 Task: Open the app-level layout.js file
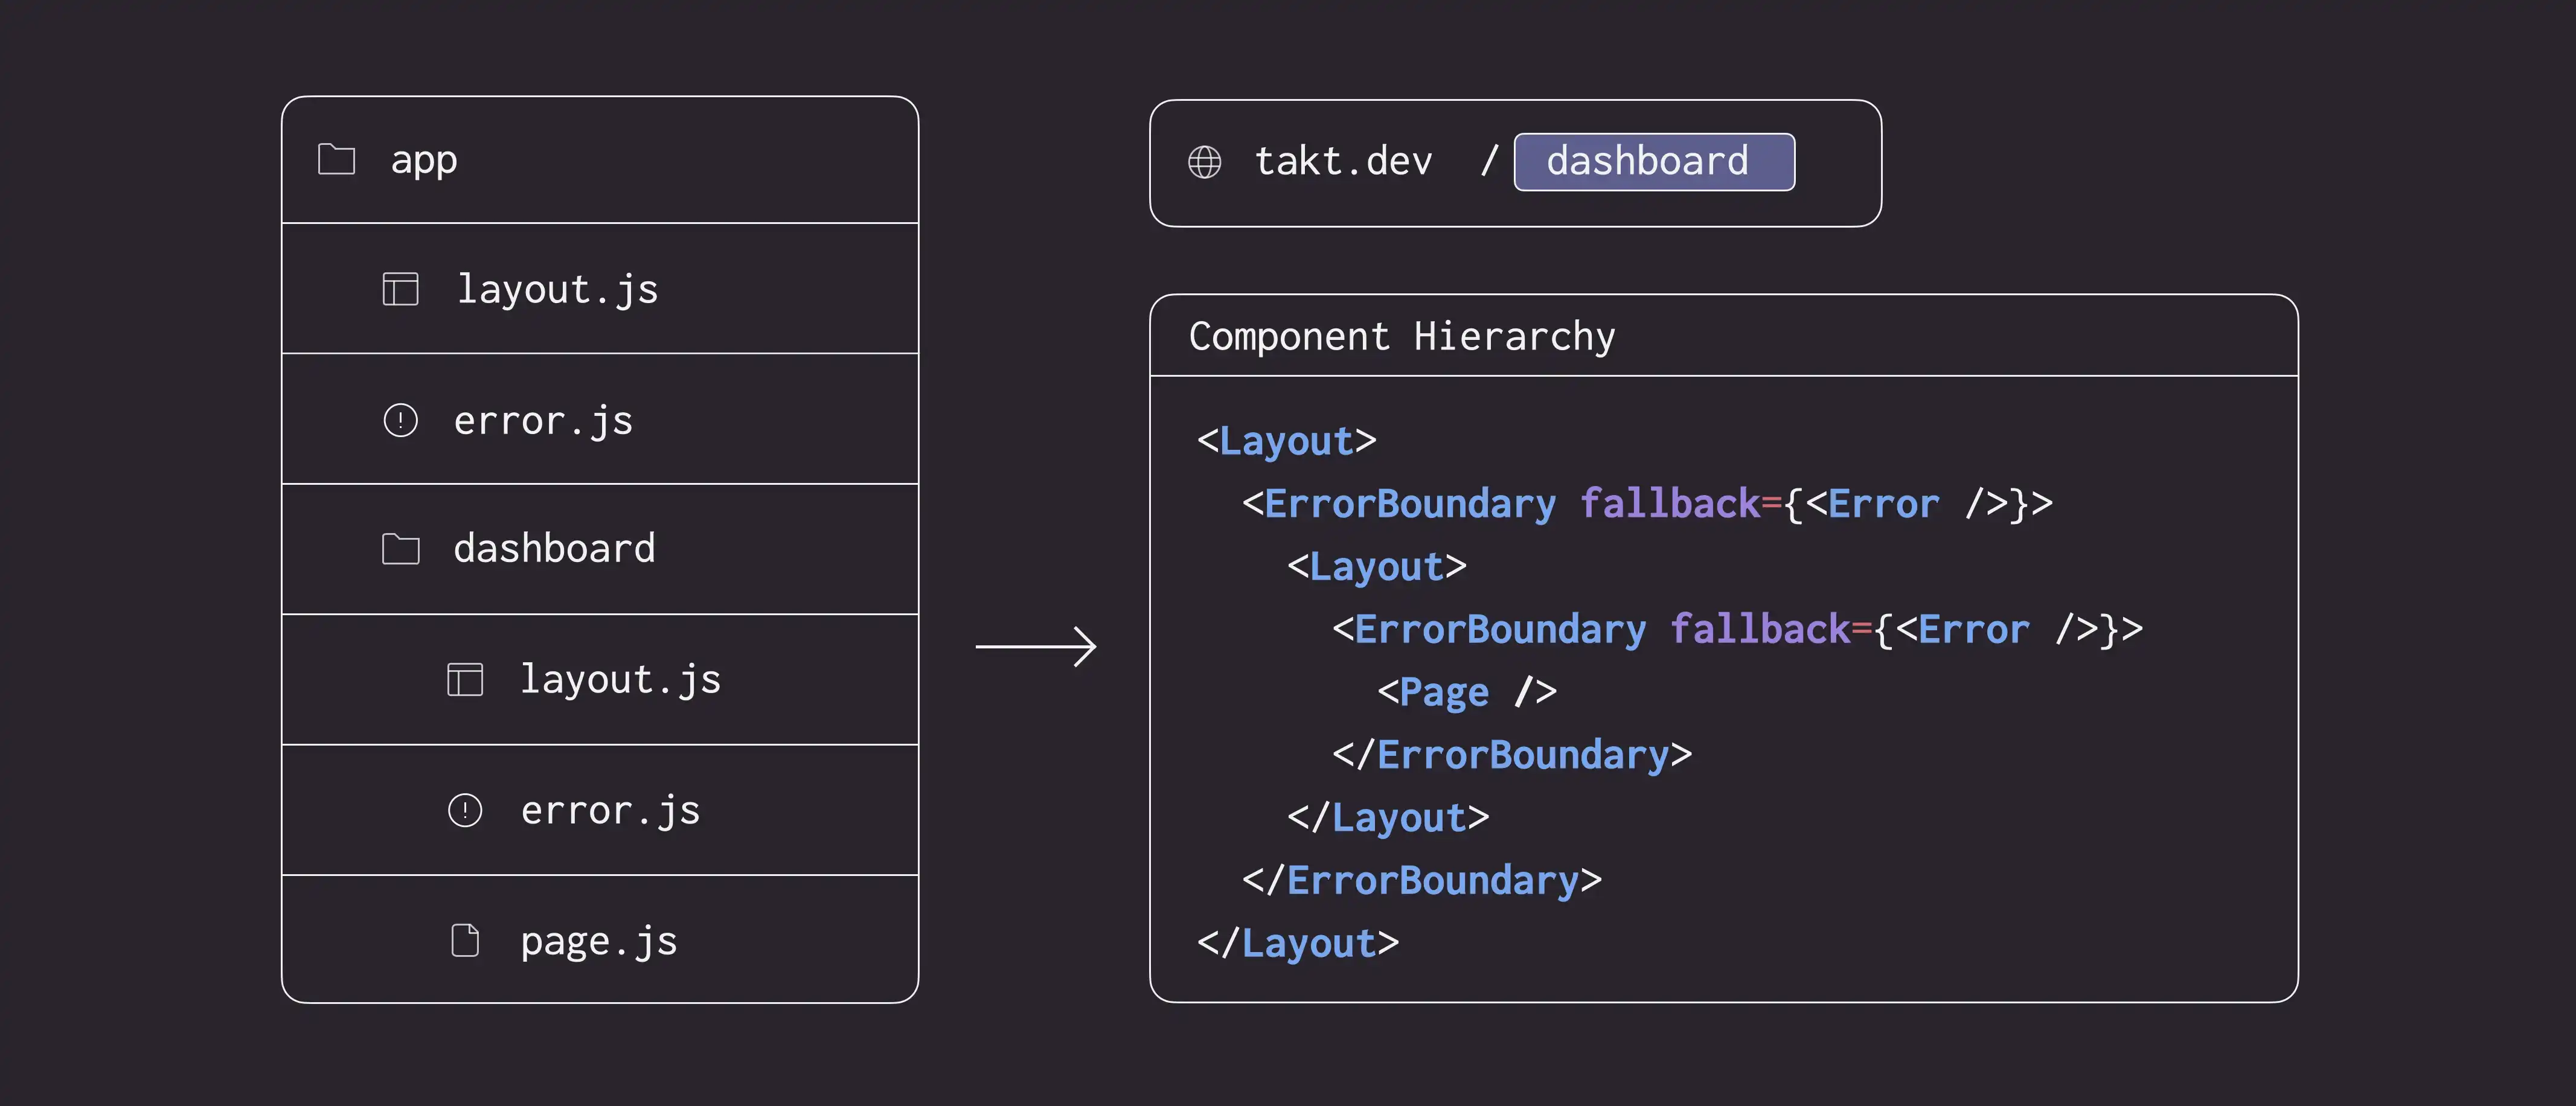pyautogui.click(x=558, y=290)
